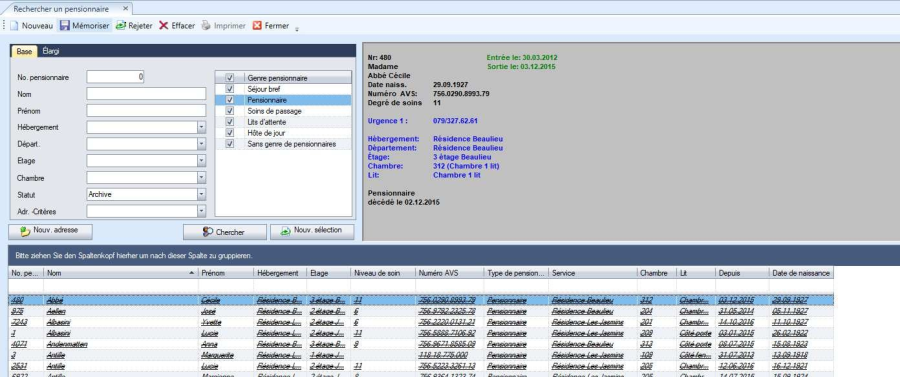Open the Etage dropdown
This screenshot has width=900, height=377.
tap(201, 161)
